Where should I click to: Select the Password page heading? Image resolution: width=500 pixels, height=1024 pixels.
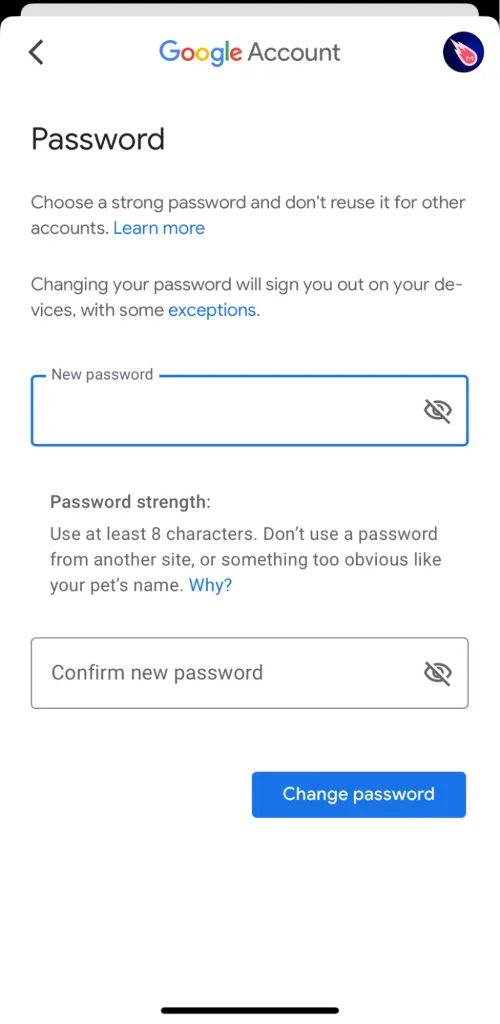[x=98, y=139]
